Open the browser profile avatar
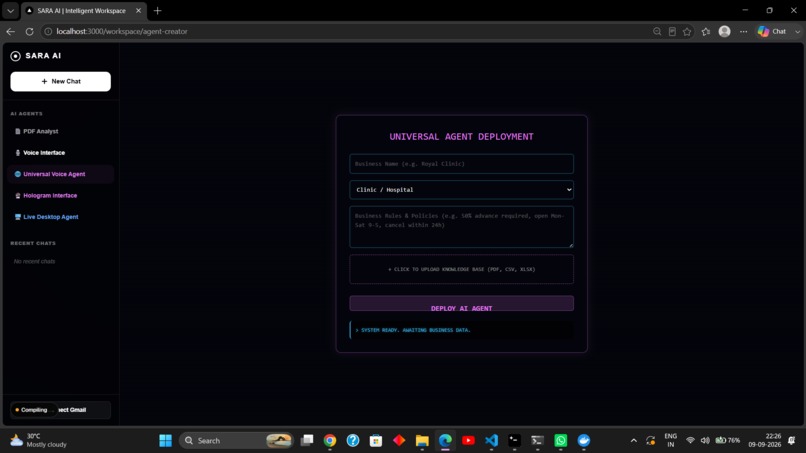The image size is (806, 453). tap(724, 31)
